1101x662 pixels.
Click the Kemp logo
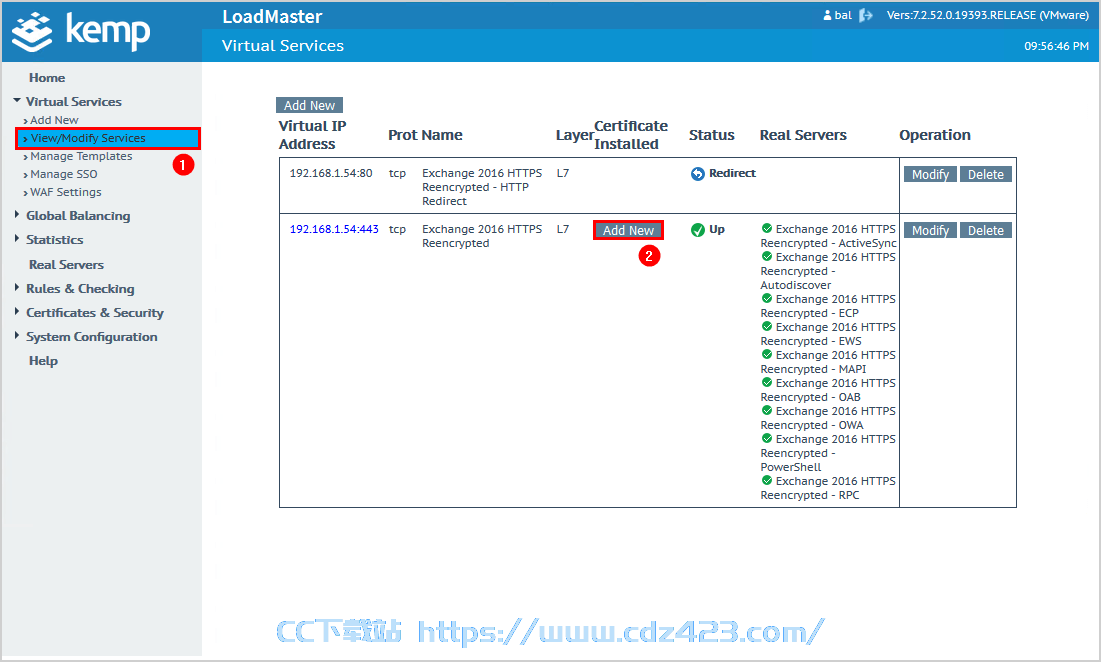81,32
